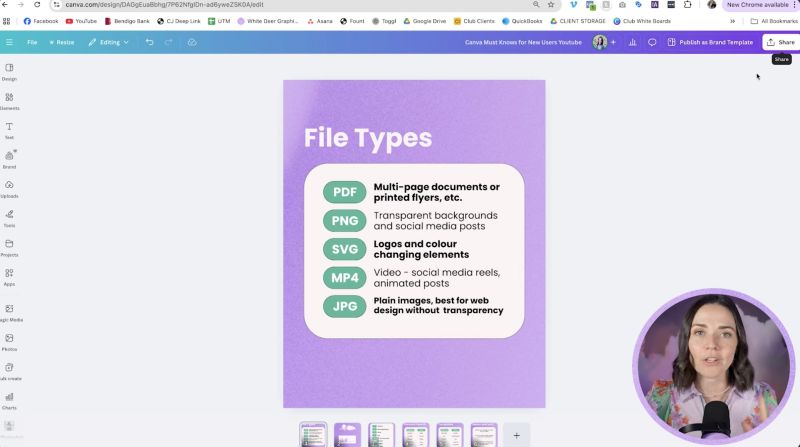Open the Magic Media sidebar panel
The width and height of the screenshot is (800, 447).
10,313
